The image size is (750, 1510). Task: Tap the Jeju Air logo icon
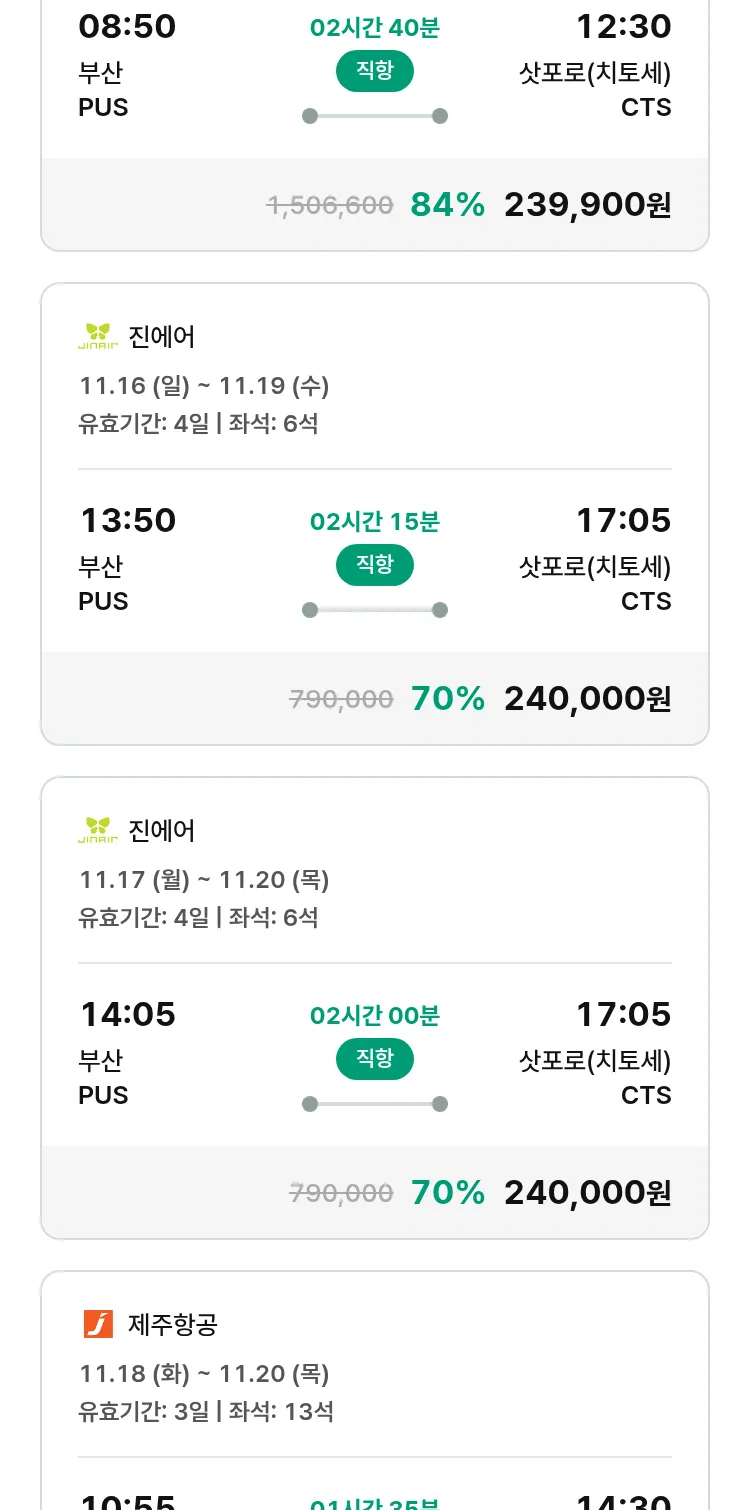[x=98, y=1325]
